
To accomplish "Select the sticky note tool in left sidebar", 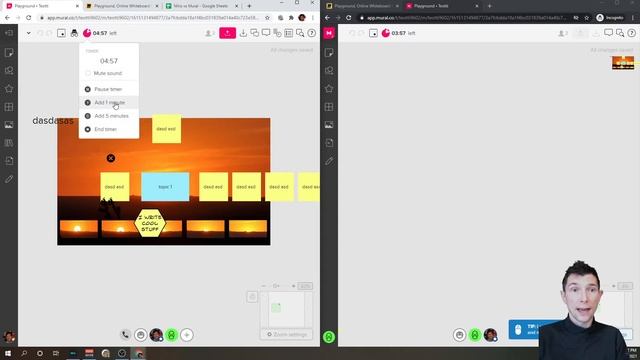I will click(x=9, y=53).
